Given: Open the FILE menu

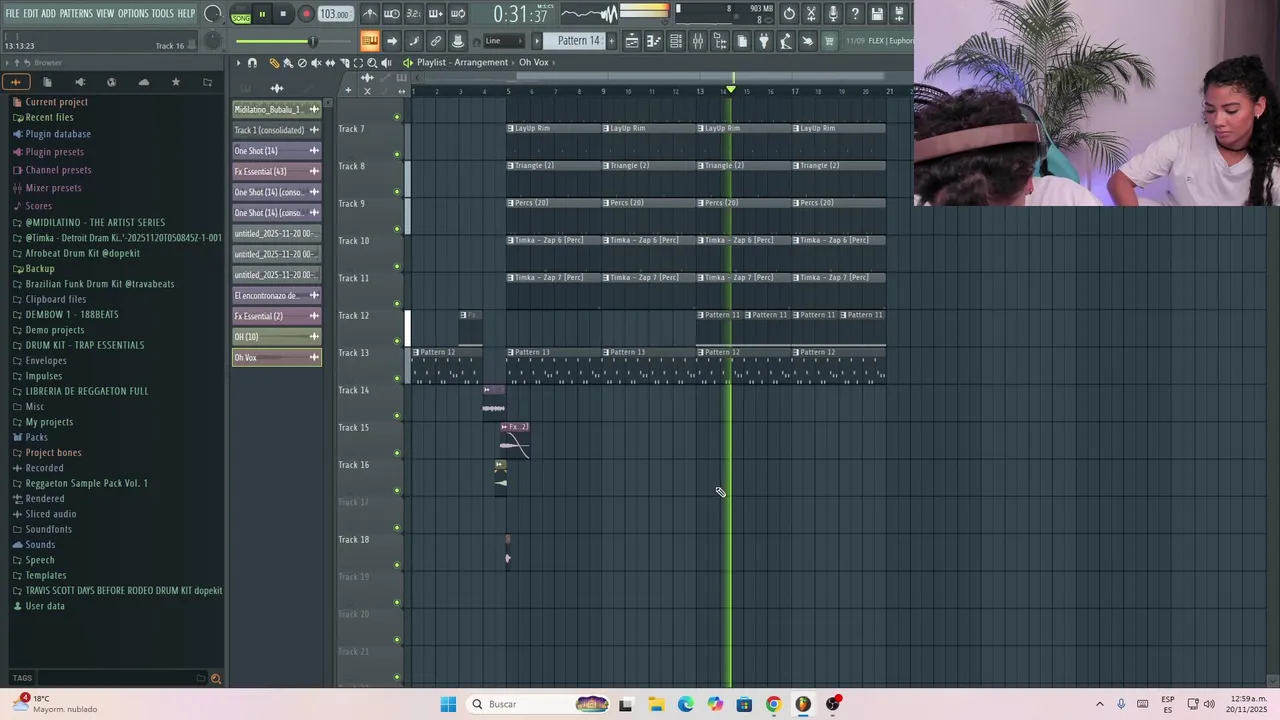Looking at the screenshot, I should [x=12, y=13].
